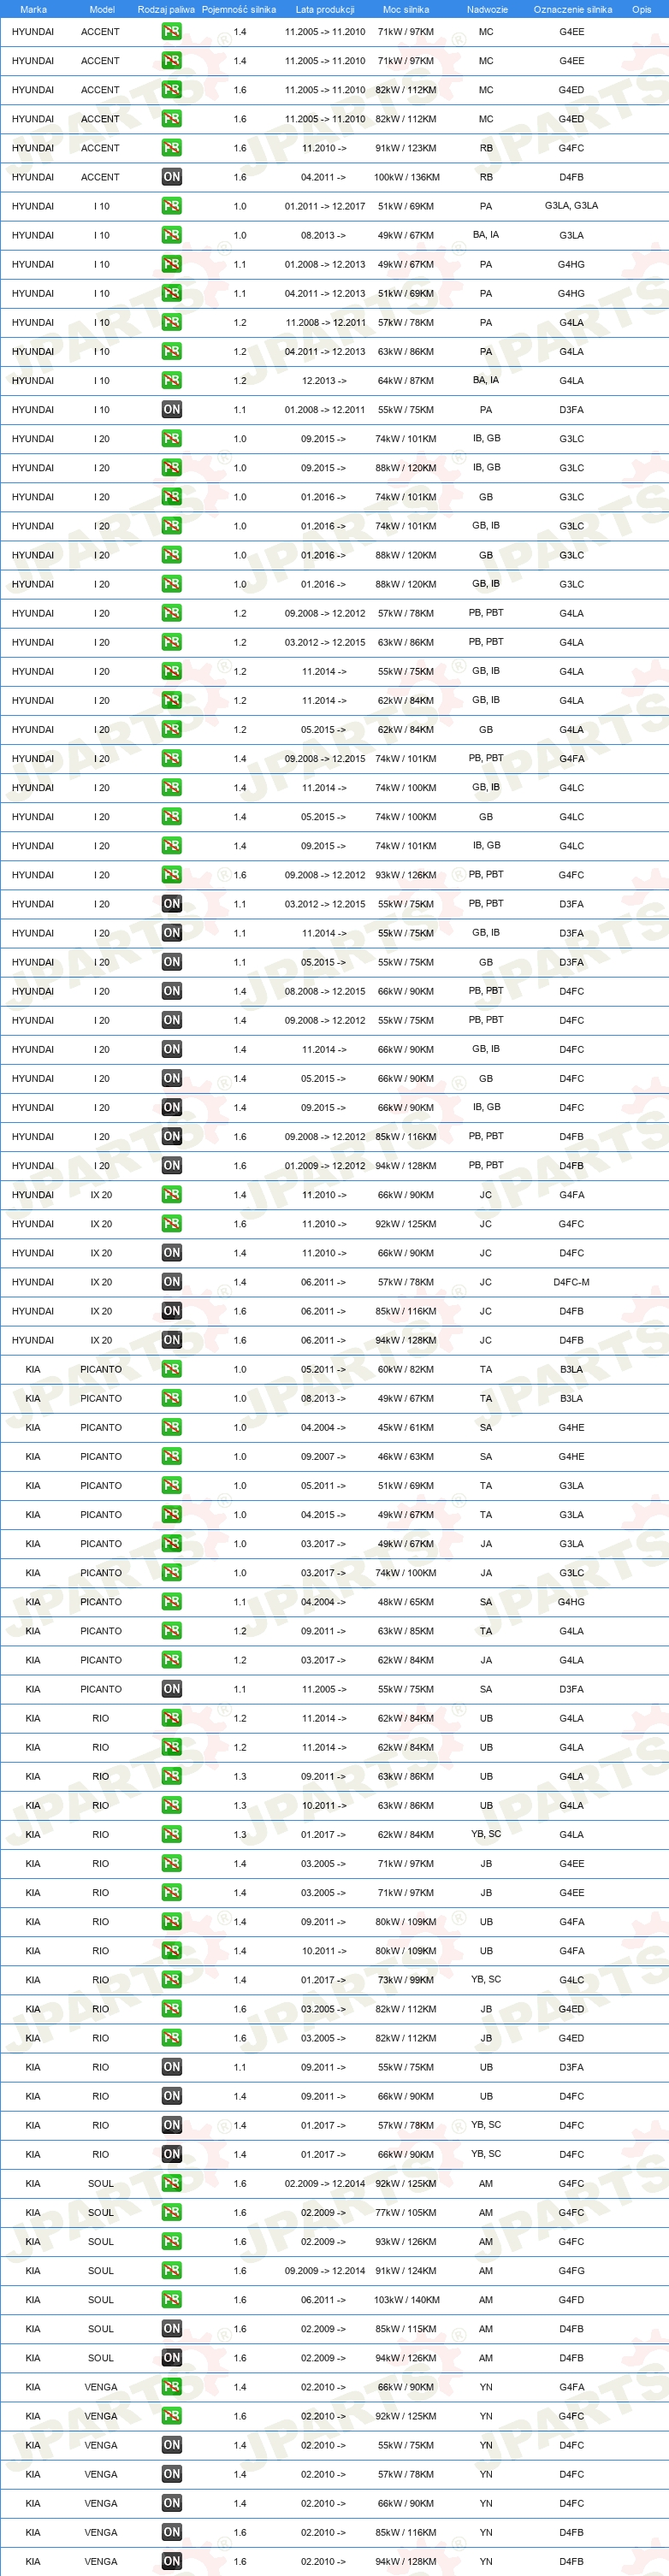
Task: Click the Pojemność silnika column header
Action: click(239, 9)
